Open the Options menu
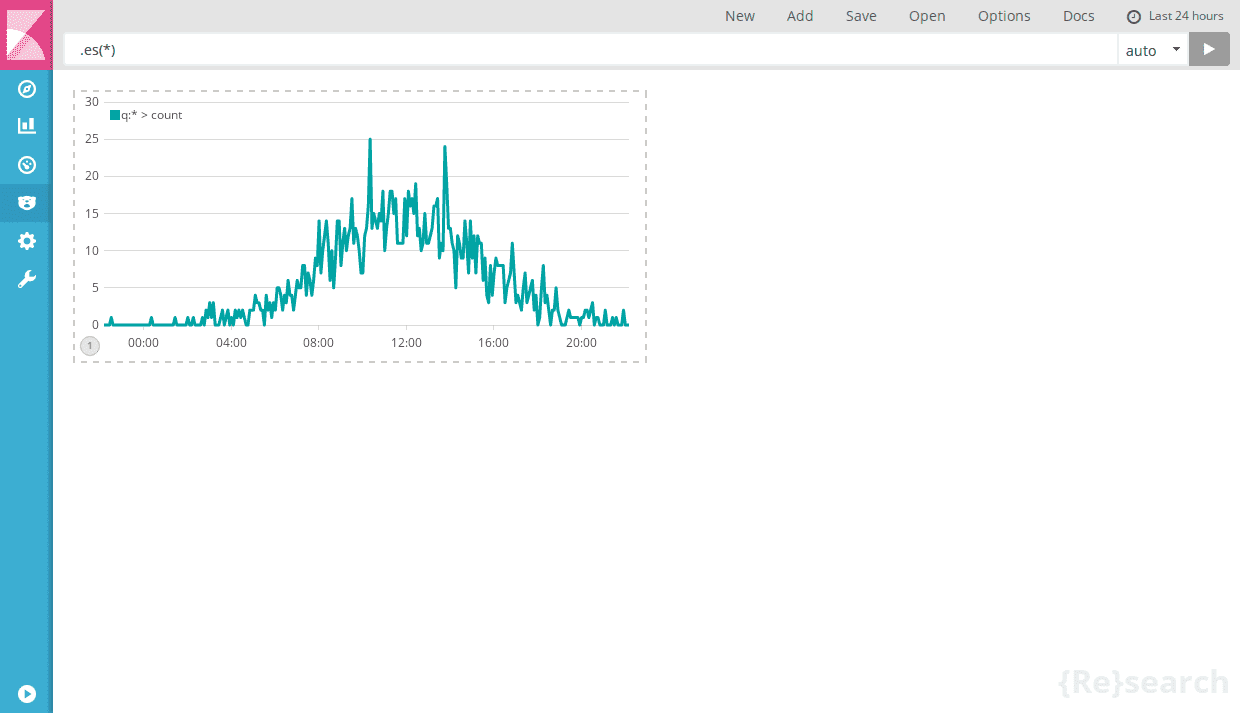This screenshot has height=713, width=1240. 1004,16
